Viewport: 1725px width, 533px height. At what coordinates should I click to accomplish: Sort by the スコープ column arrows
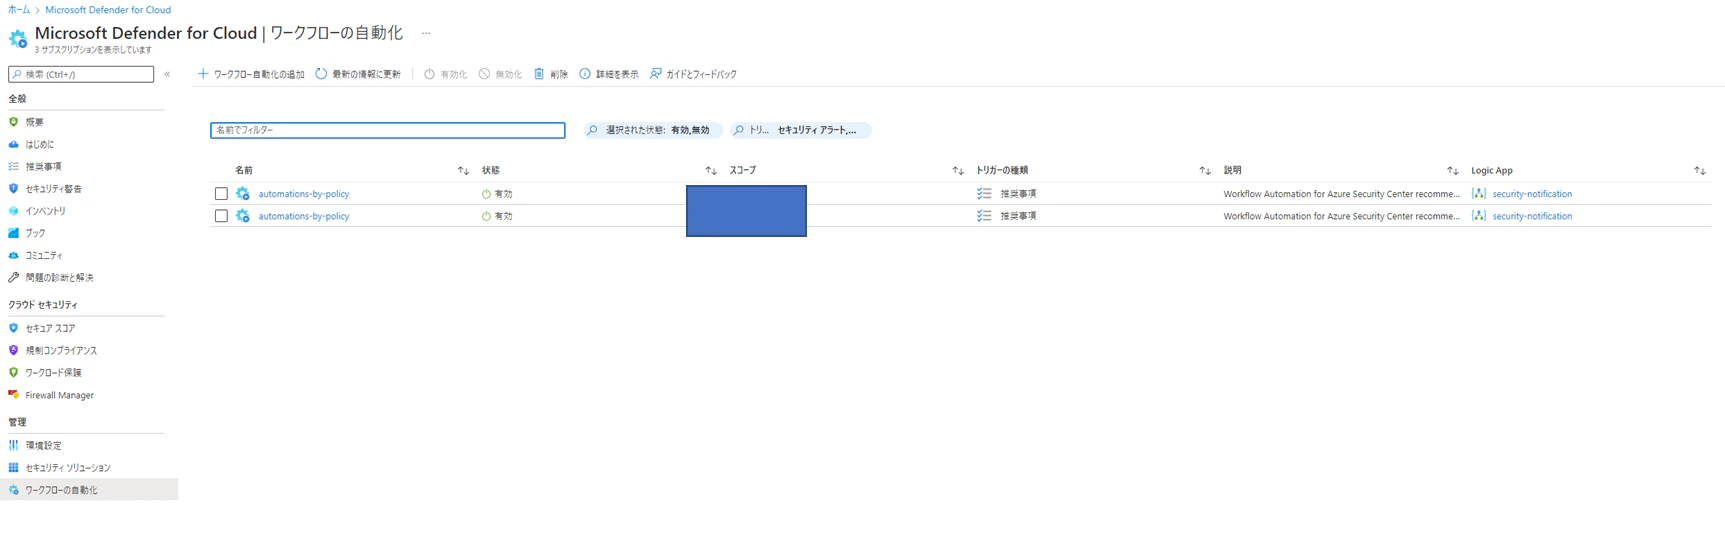click(x=958, y=171)
